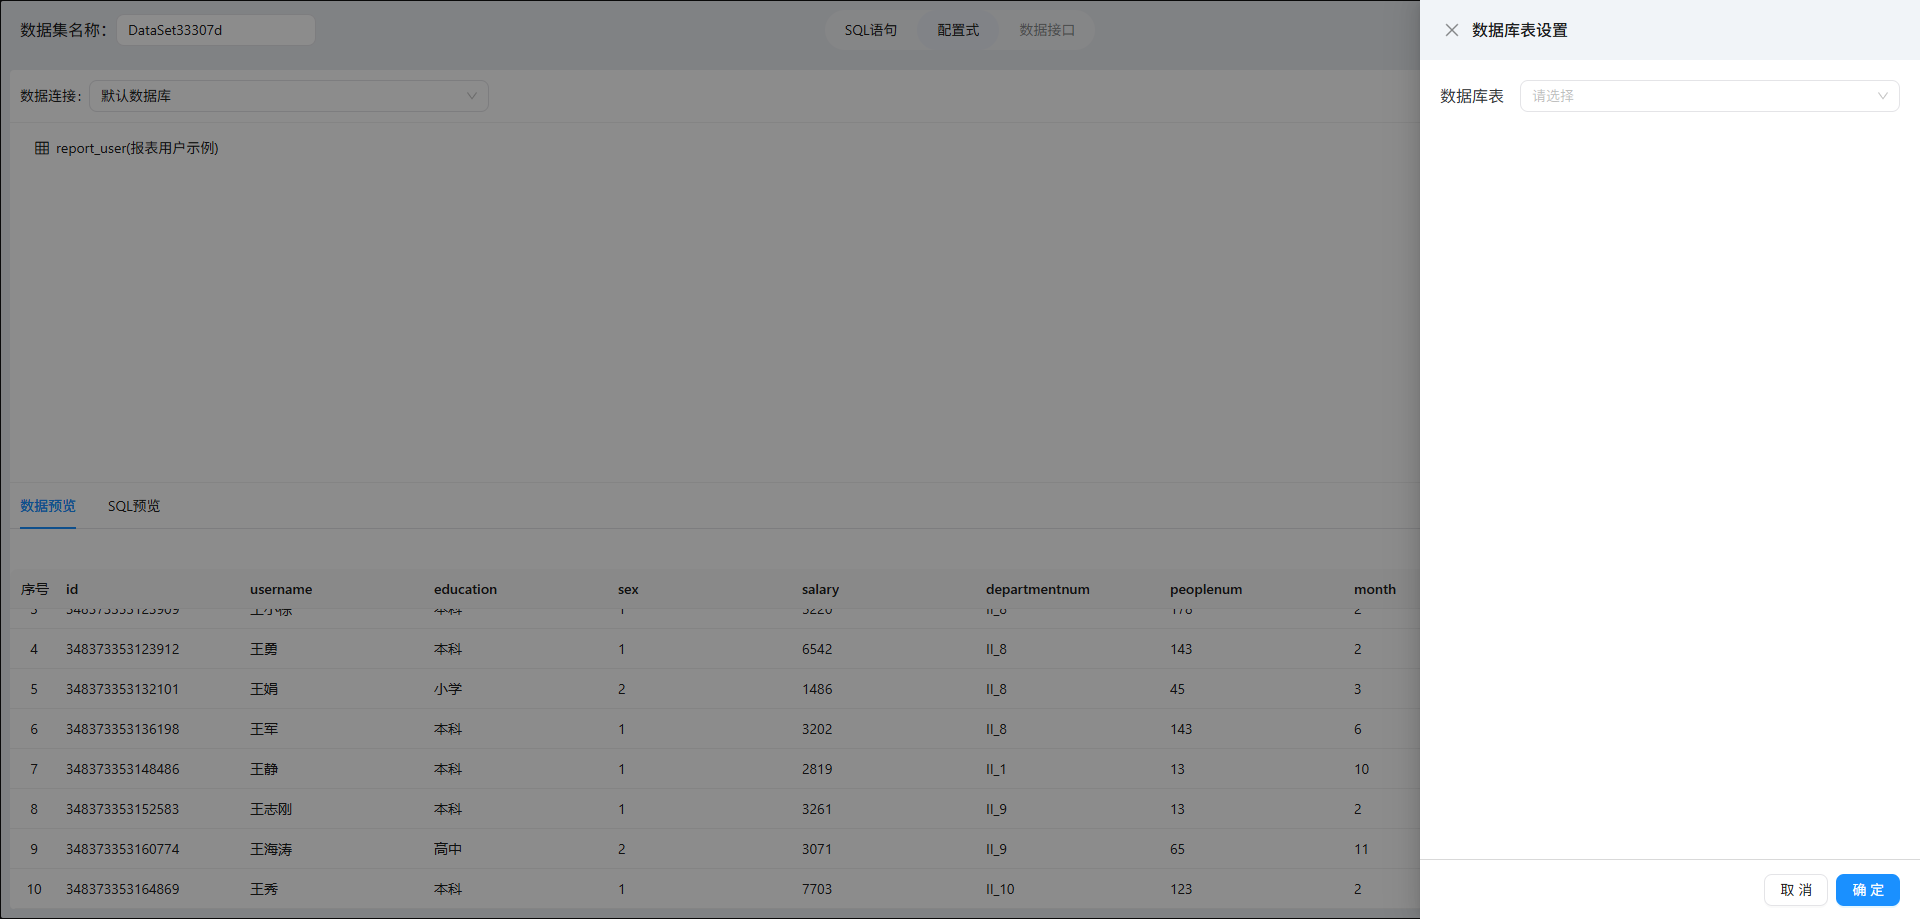
Task: Click education cell 小学
Action: click(448, 689)
